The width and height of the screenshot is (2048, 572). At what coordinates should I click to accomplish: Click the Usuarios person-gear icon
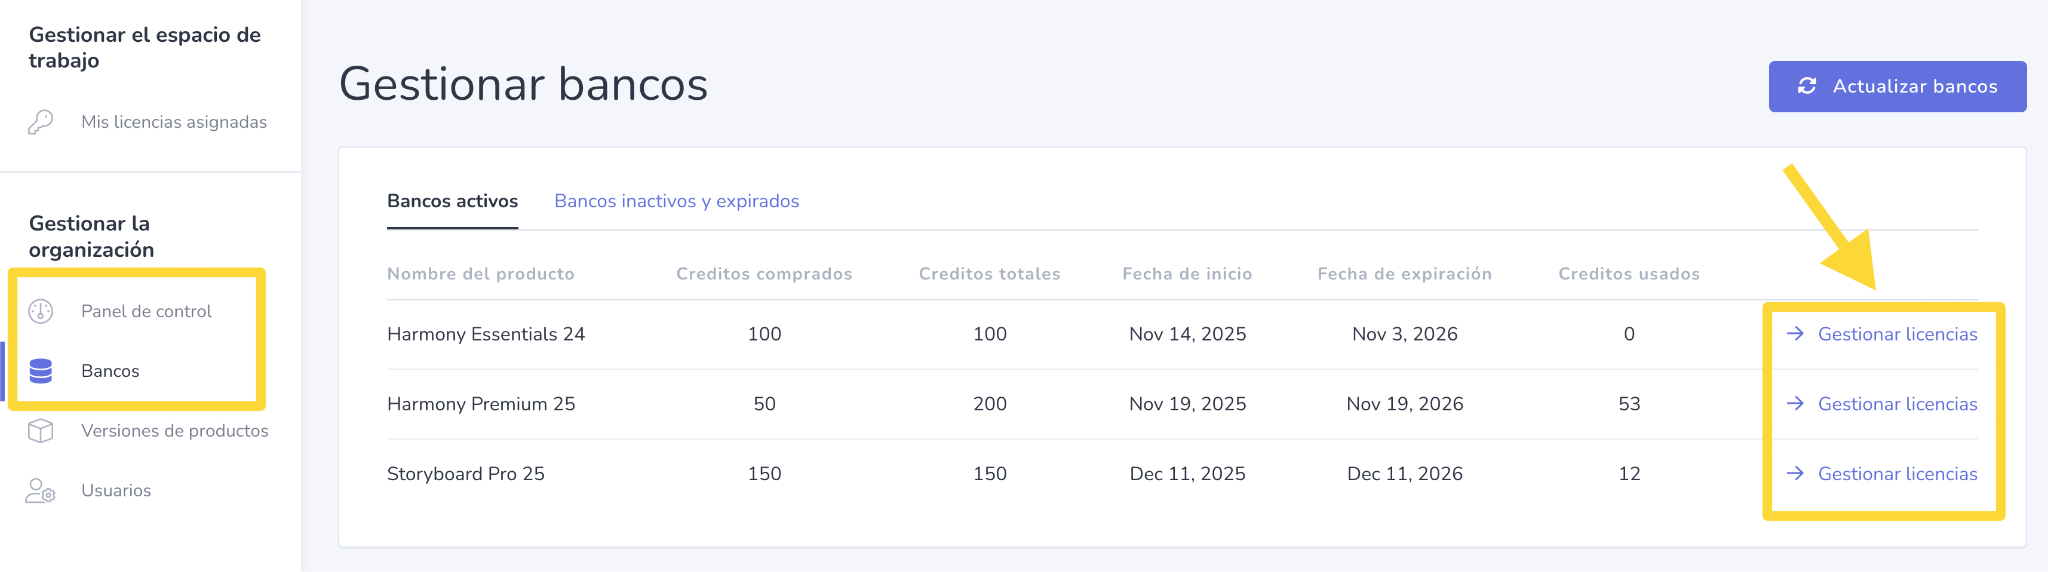pos(40,491)
